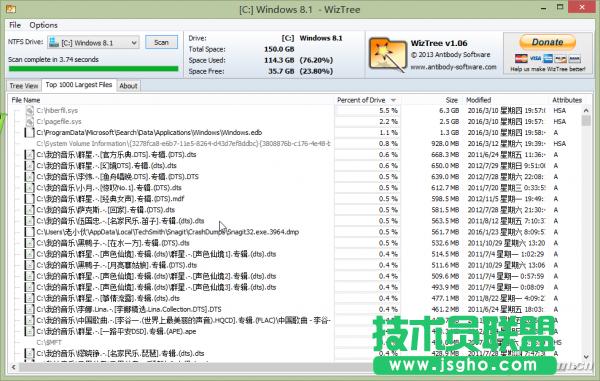Viewport: 600px width, 381px height.
Task: Open the NTFS Drive dropdown
Action: coord(93,42)
